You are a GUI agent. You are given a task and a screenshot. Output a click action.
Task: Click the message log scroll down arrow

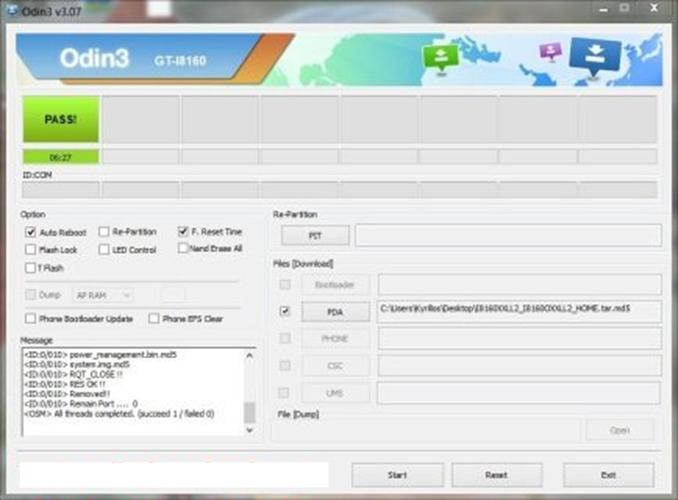(x=249, y=430)
